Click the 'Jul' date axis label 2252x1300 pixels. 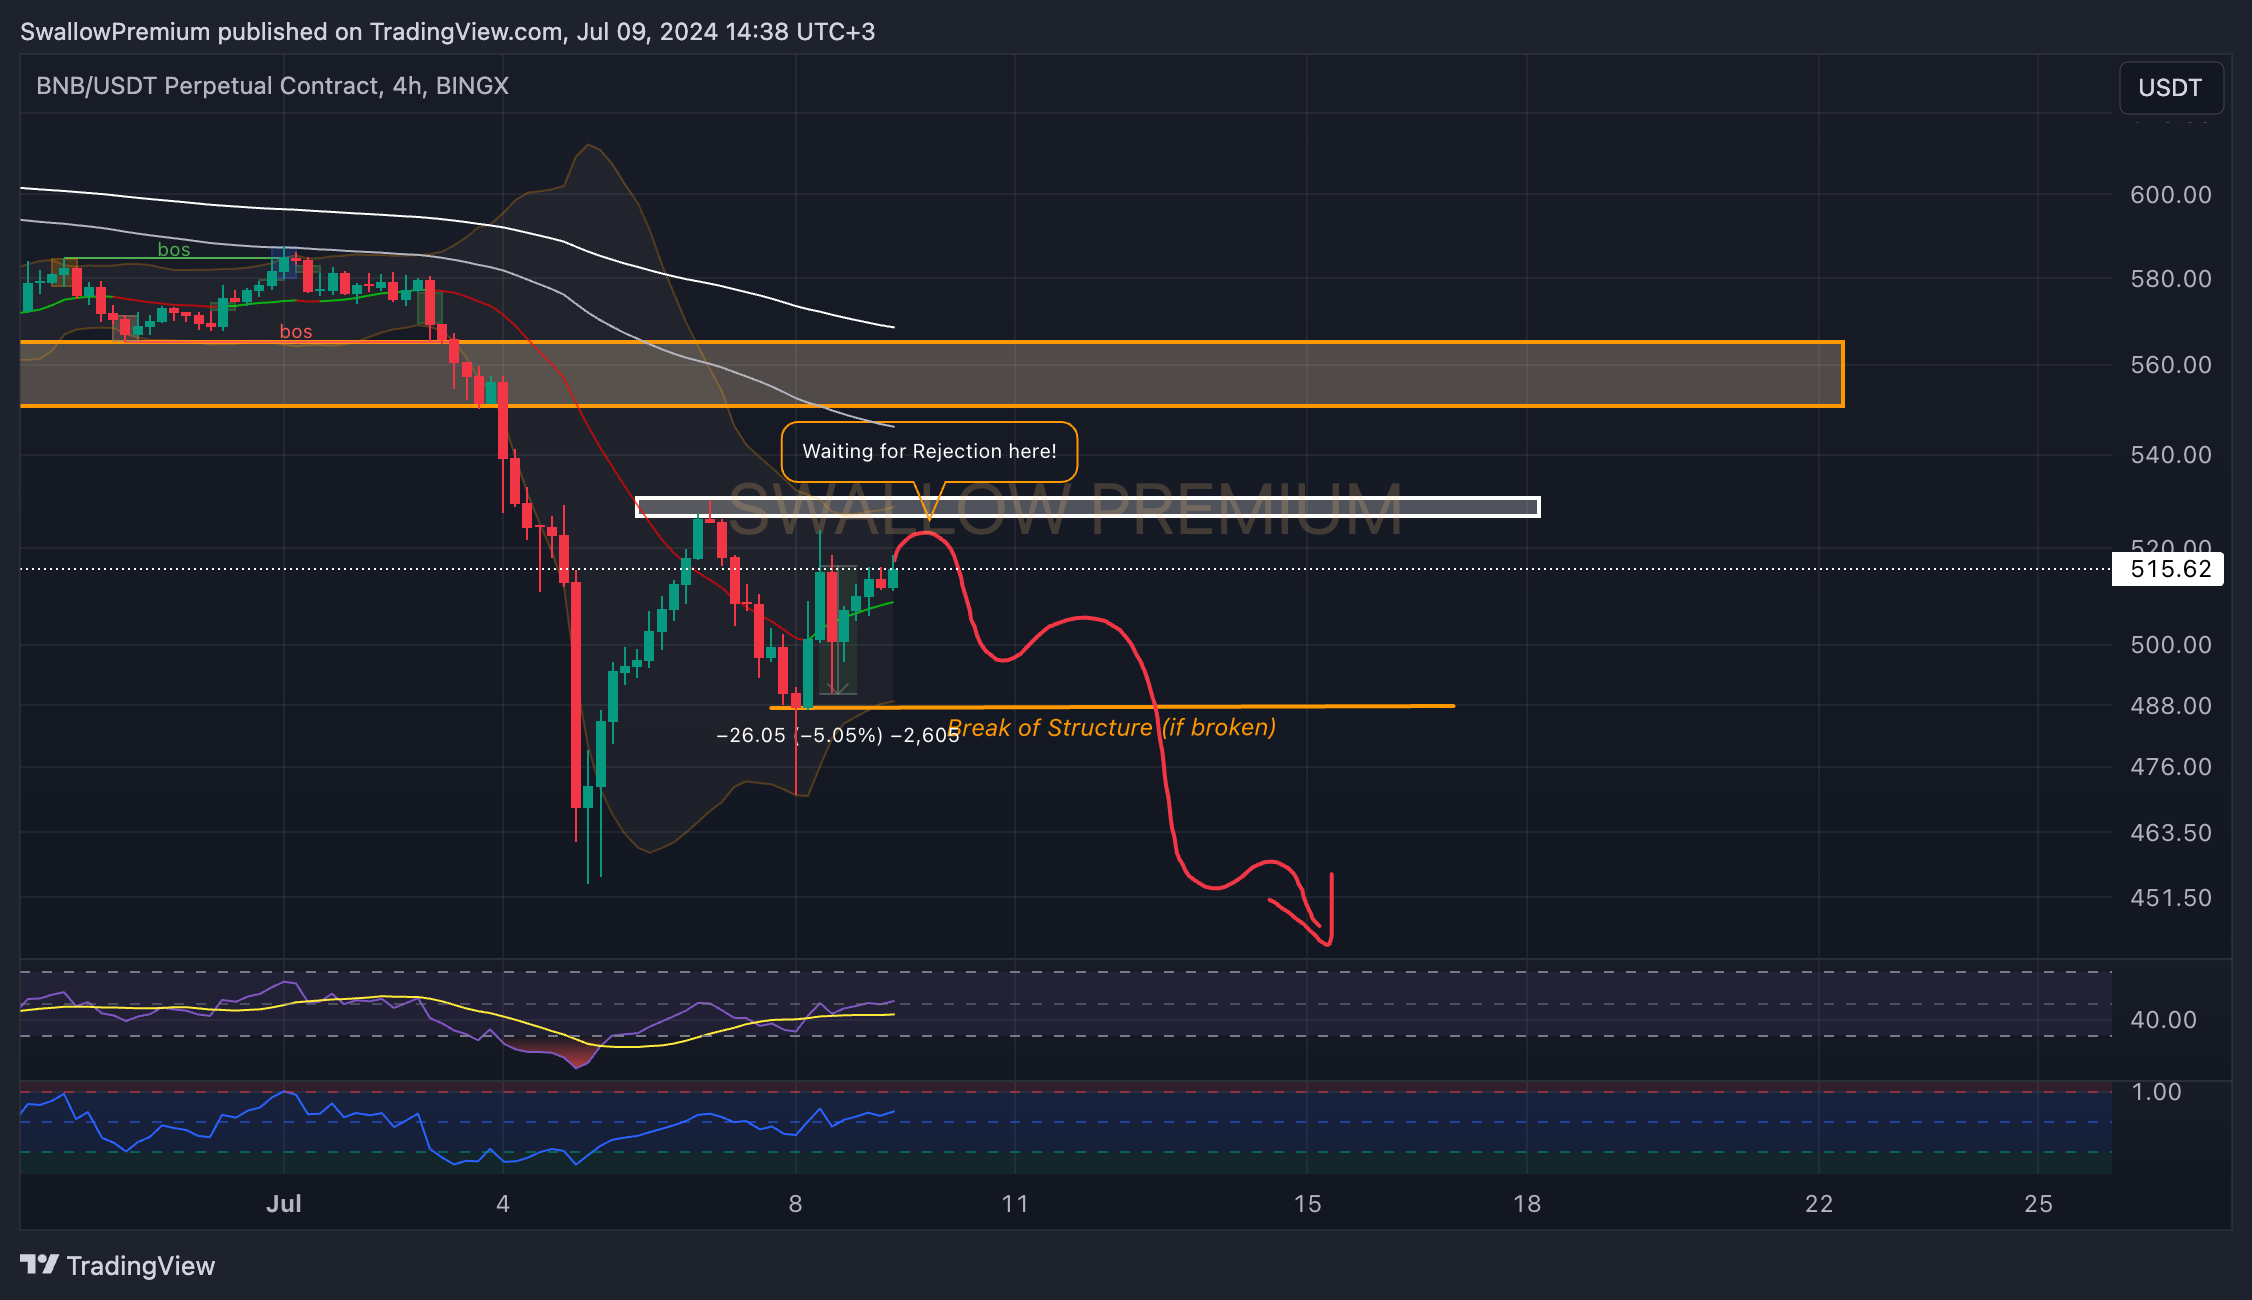click(x=284, y=1204)
